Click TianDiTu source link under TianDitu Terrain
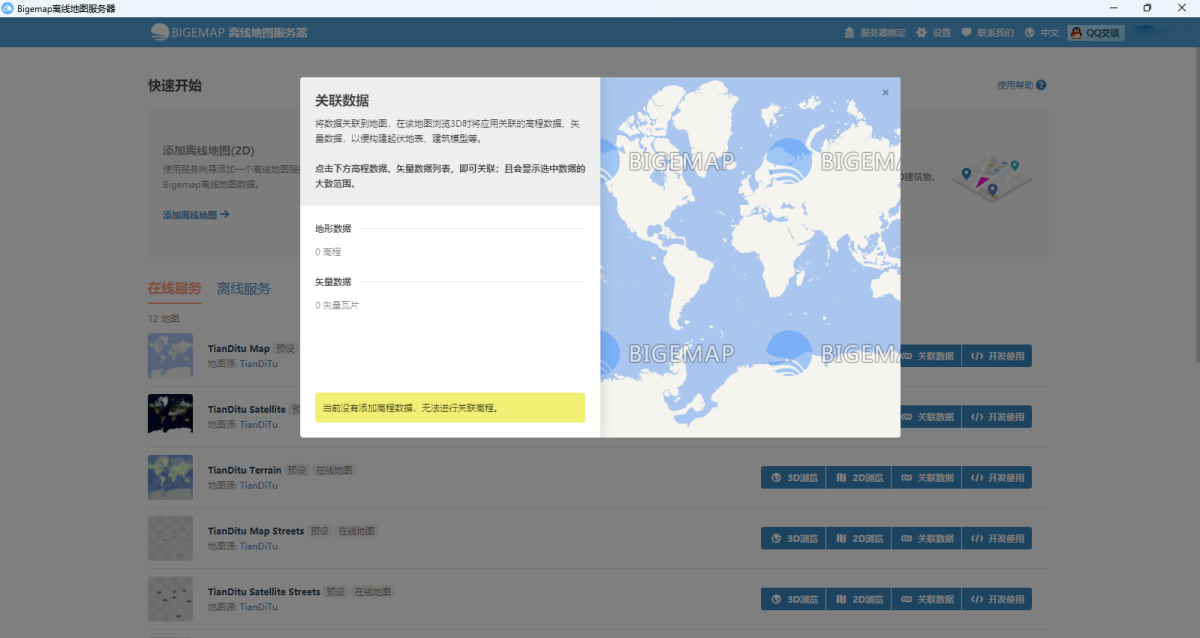 pyautogui.click(x=258, y=486)
